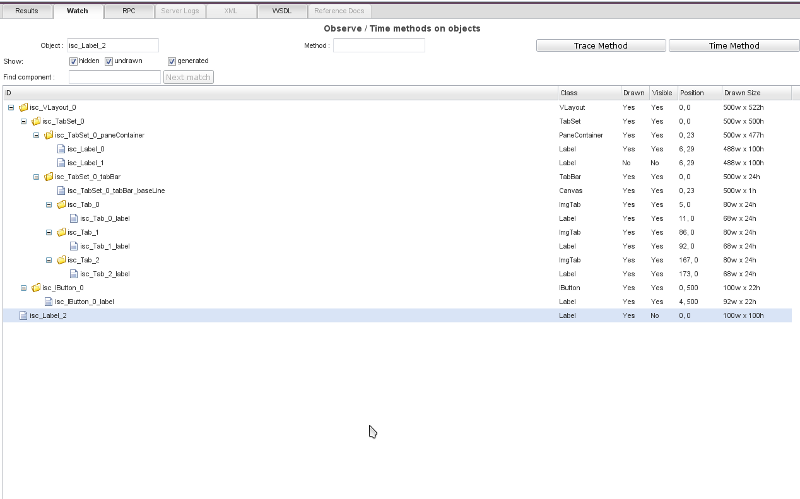Collapse the isc_TabSet_0_paneContainer tree node
Image resolution: width=800 pixels, height=499 pixels.
pos(35,135)
